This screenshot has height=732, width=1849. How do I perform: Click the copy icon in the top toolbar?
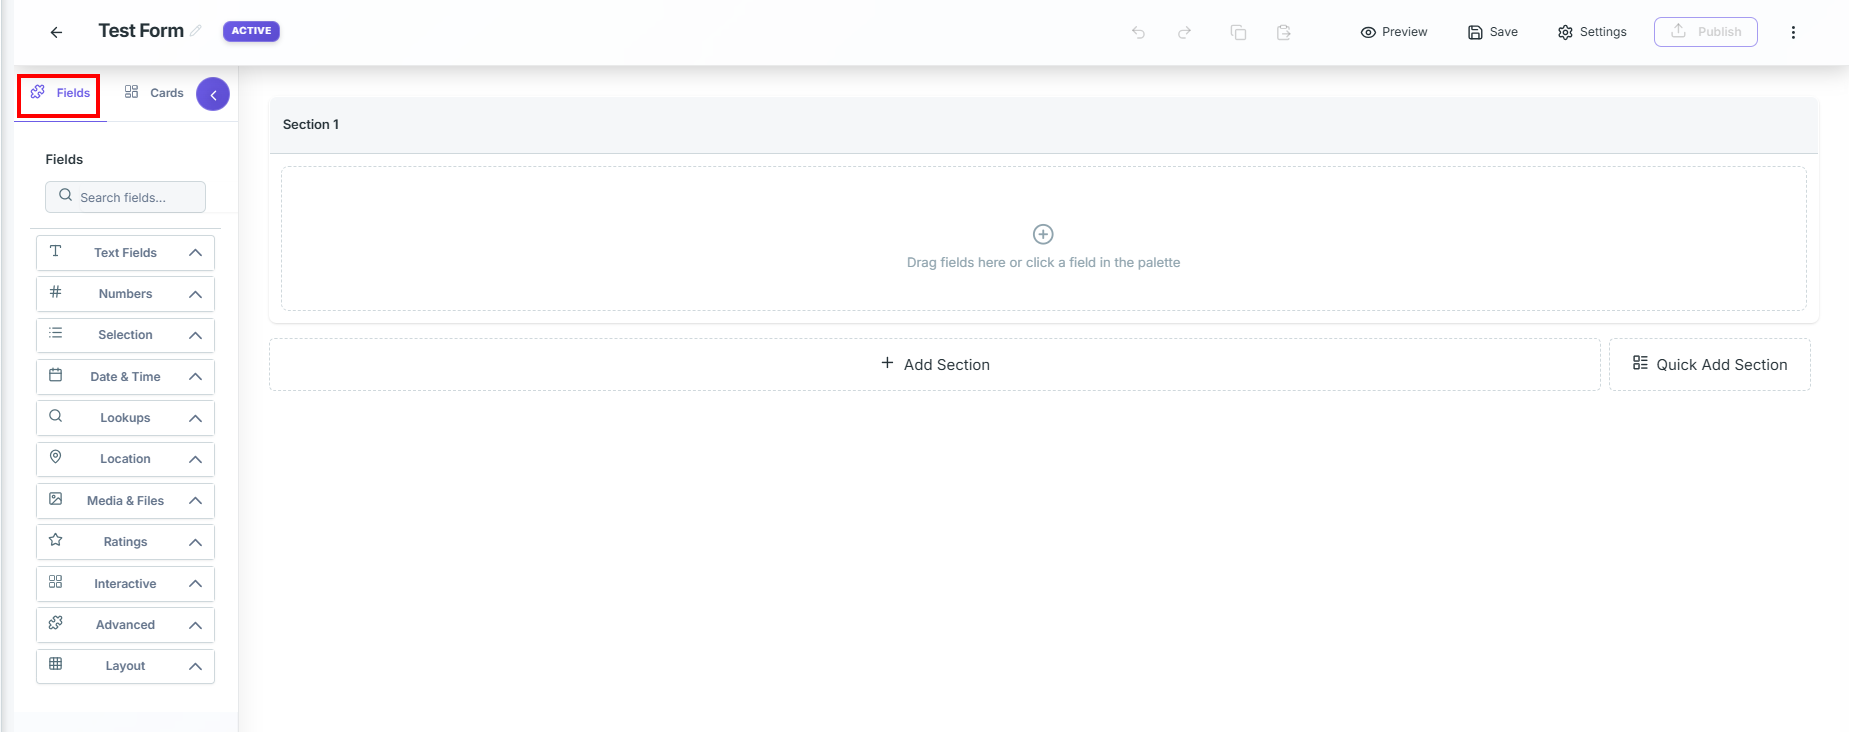click(x=1238, y=32)
